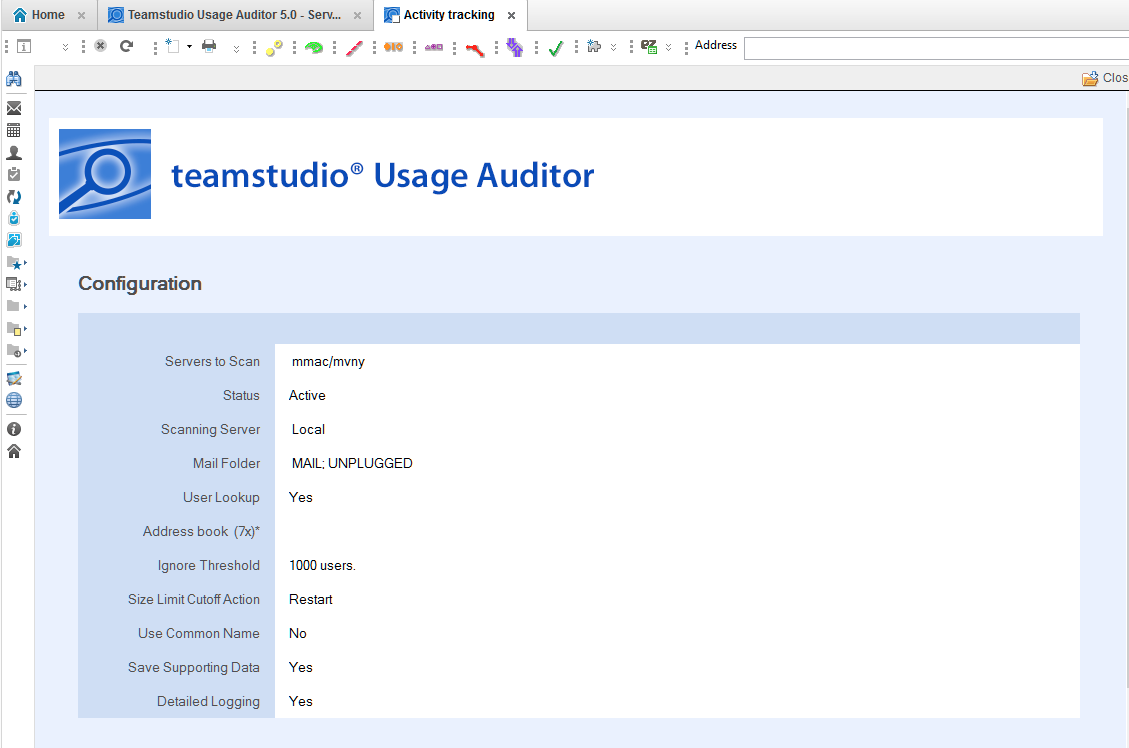Click the Use Common Name value No
Image resolution: width=1129 pixels, height=748 pixels.
pos(297,633)
